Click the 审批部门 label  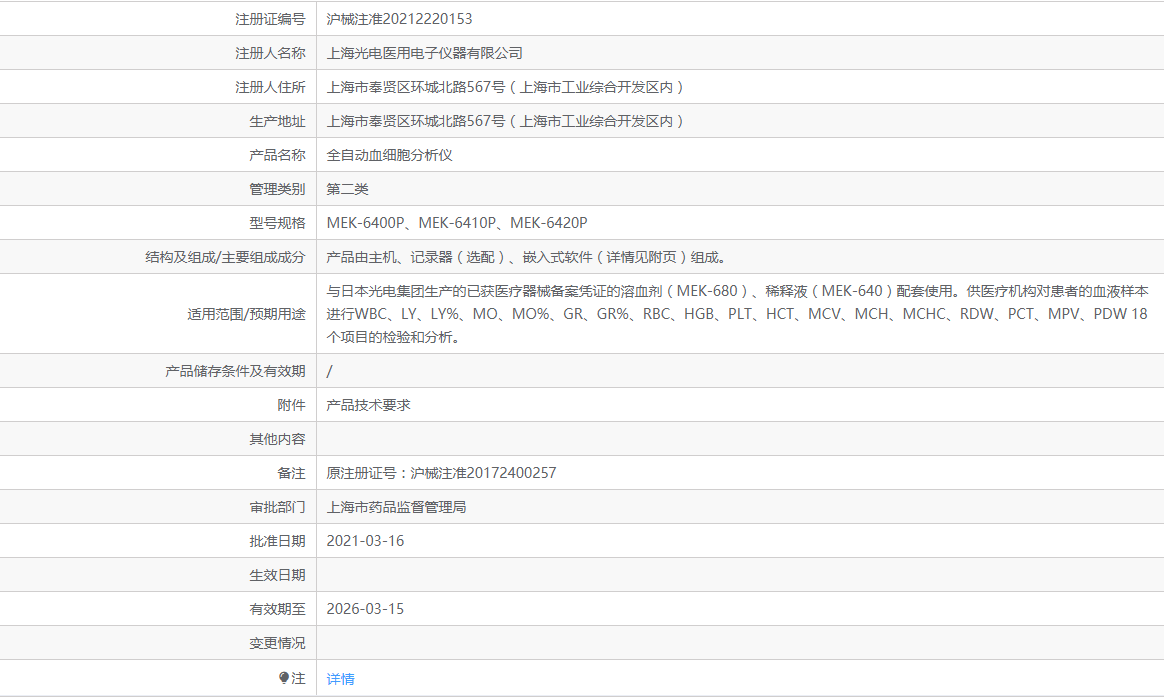pyautogui.click(x=278, y=507)
